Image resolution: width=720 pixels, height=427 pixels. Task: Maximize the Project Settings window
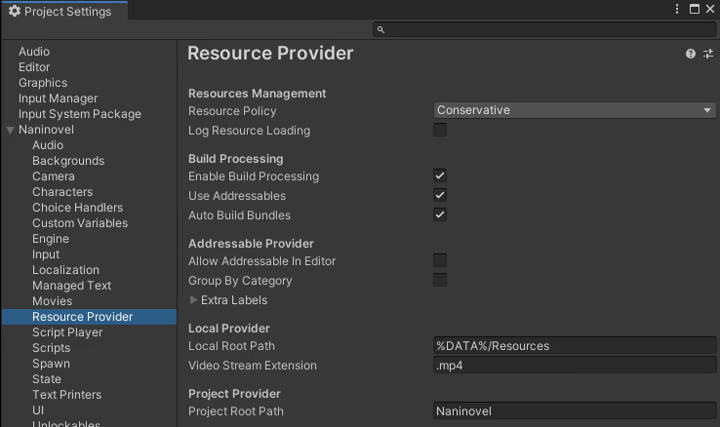(x=694, y=9)
